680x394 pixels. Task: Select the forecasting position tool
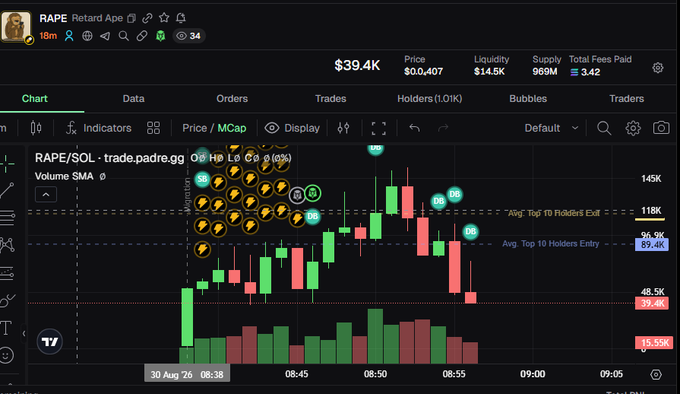tap(7, 273)
